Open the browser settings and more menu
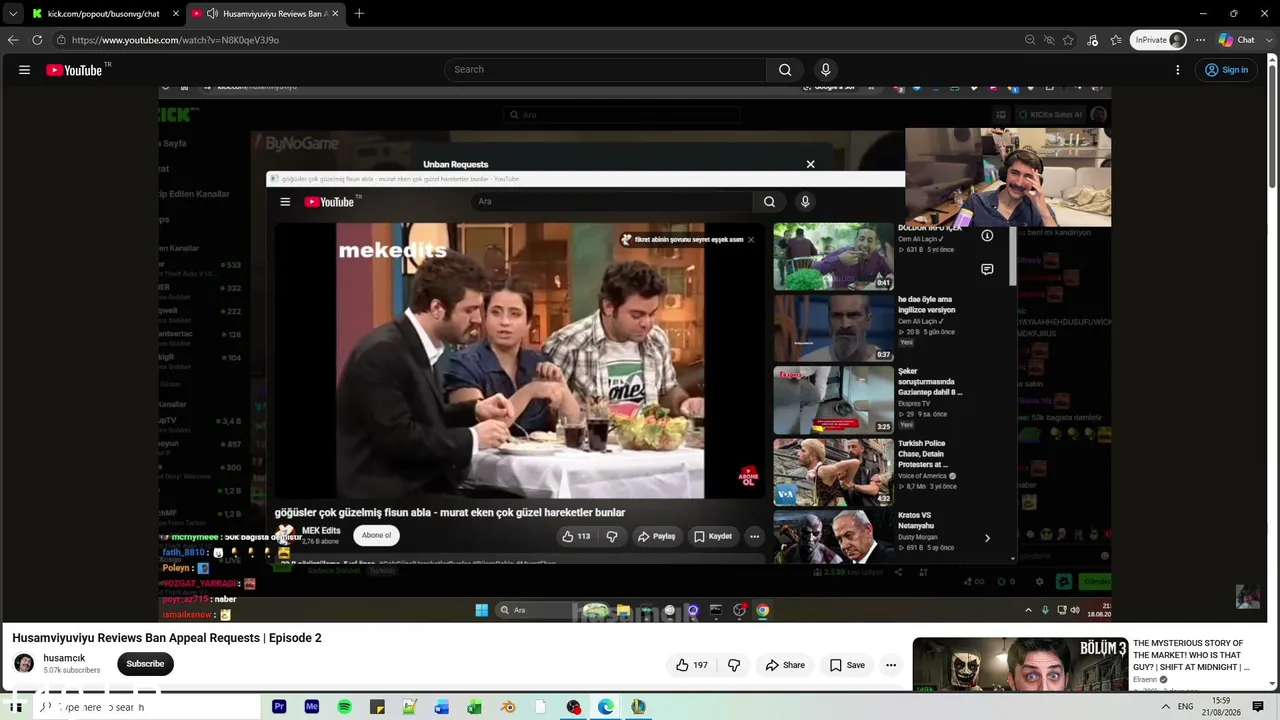Screen dimensions: 1280x720 (x=1200, y=40)
